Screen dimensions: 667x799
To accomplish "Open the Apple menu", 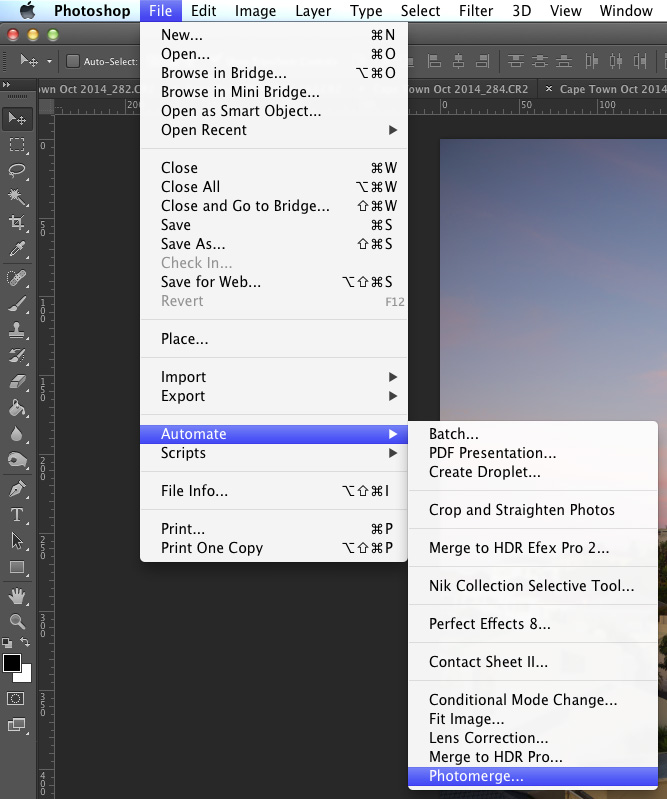I will click(x=28, y=10).
